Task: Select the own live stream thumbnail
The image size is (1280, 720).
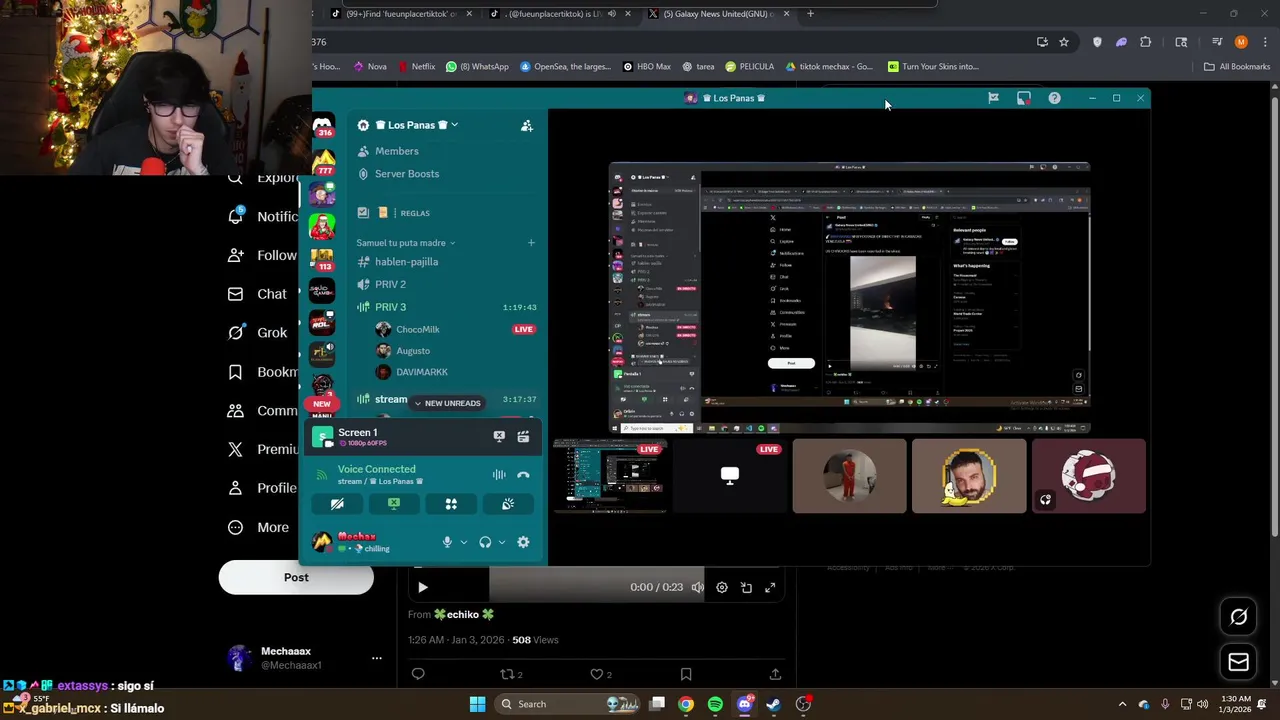Action: point(610,476)
